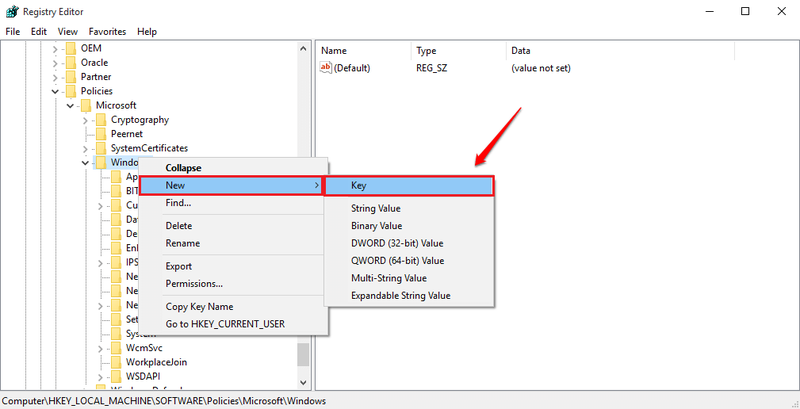
Task: Click the SystemCertificates folder icon
Action: point(101,148)
